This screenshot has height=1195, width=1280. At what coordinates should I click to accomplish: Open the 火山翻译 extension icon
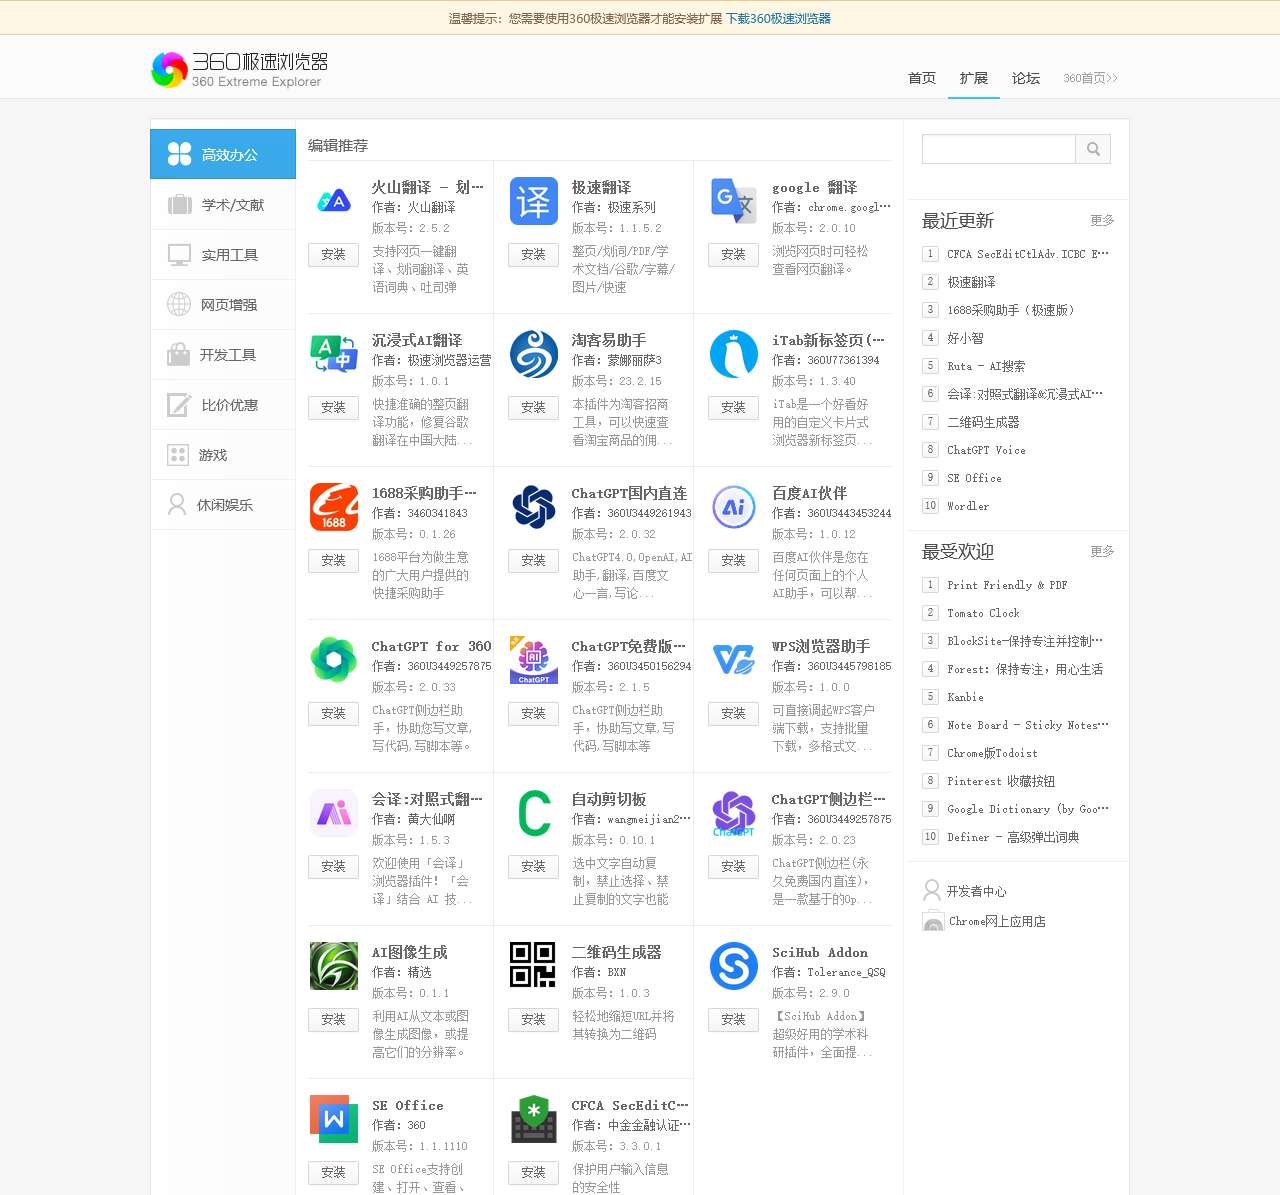tap(334, 201)
